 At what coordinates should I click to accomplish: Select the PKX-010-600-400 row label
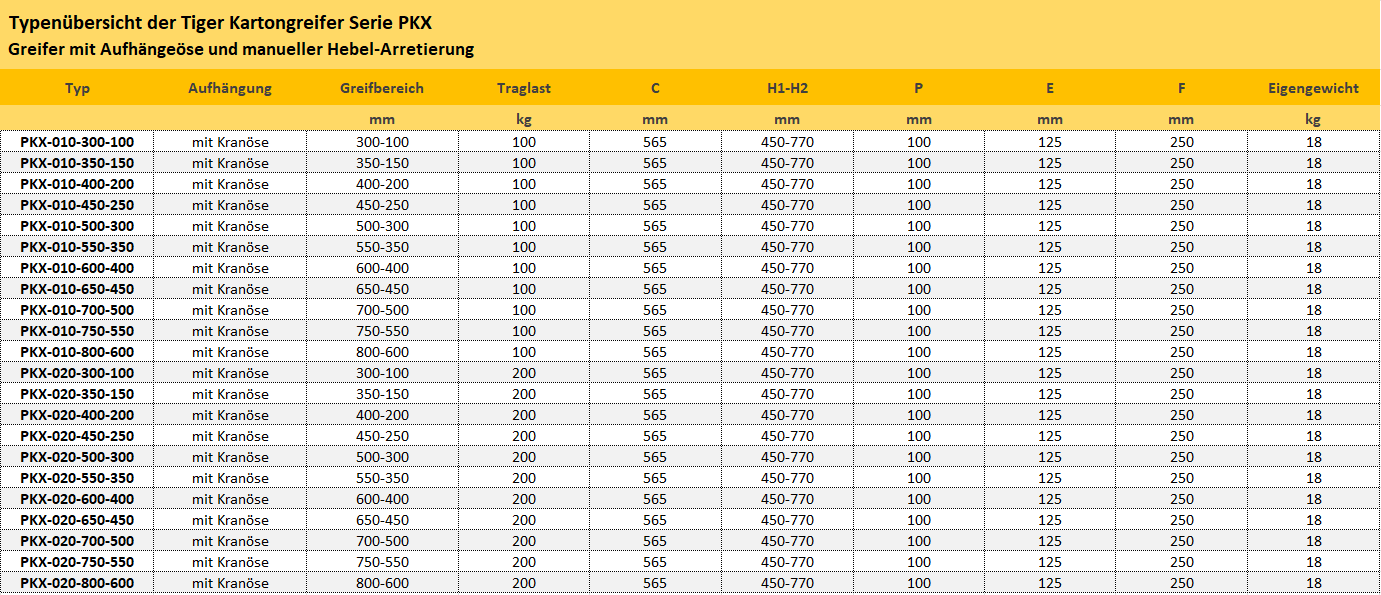[x=77, y=268]
